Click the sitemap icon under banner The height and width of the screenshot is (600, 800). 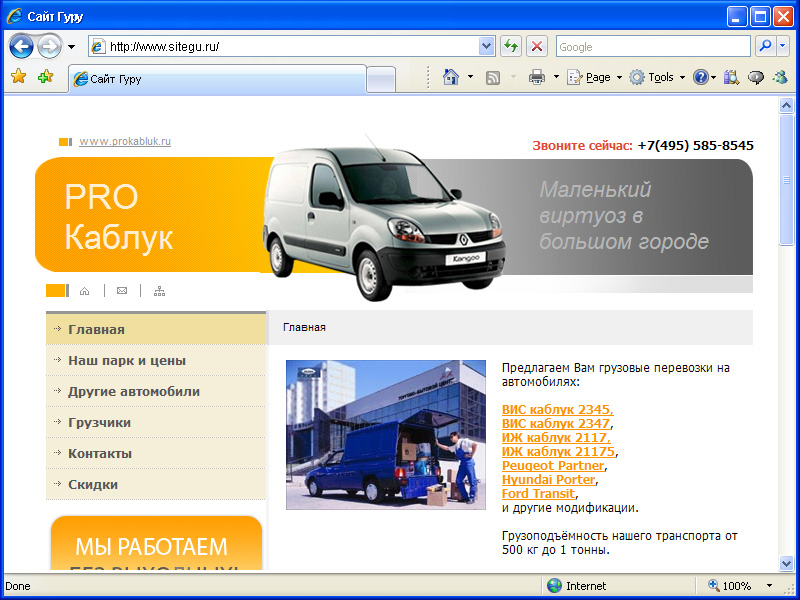coord(160,291)
